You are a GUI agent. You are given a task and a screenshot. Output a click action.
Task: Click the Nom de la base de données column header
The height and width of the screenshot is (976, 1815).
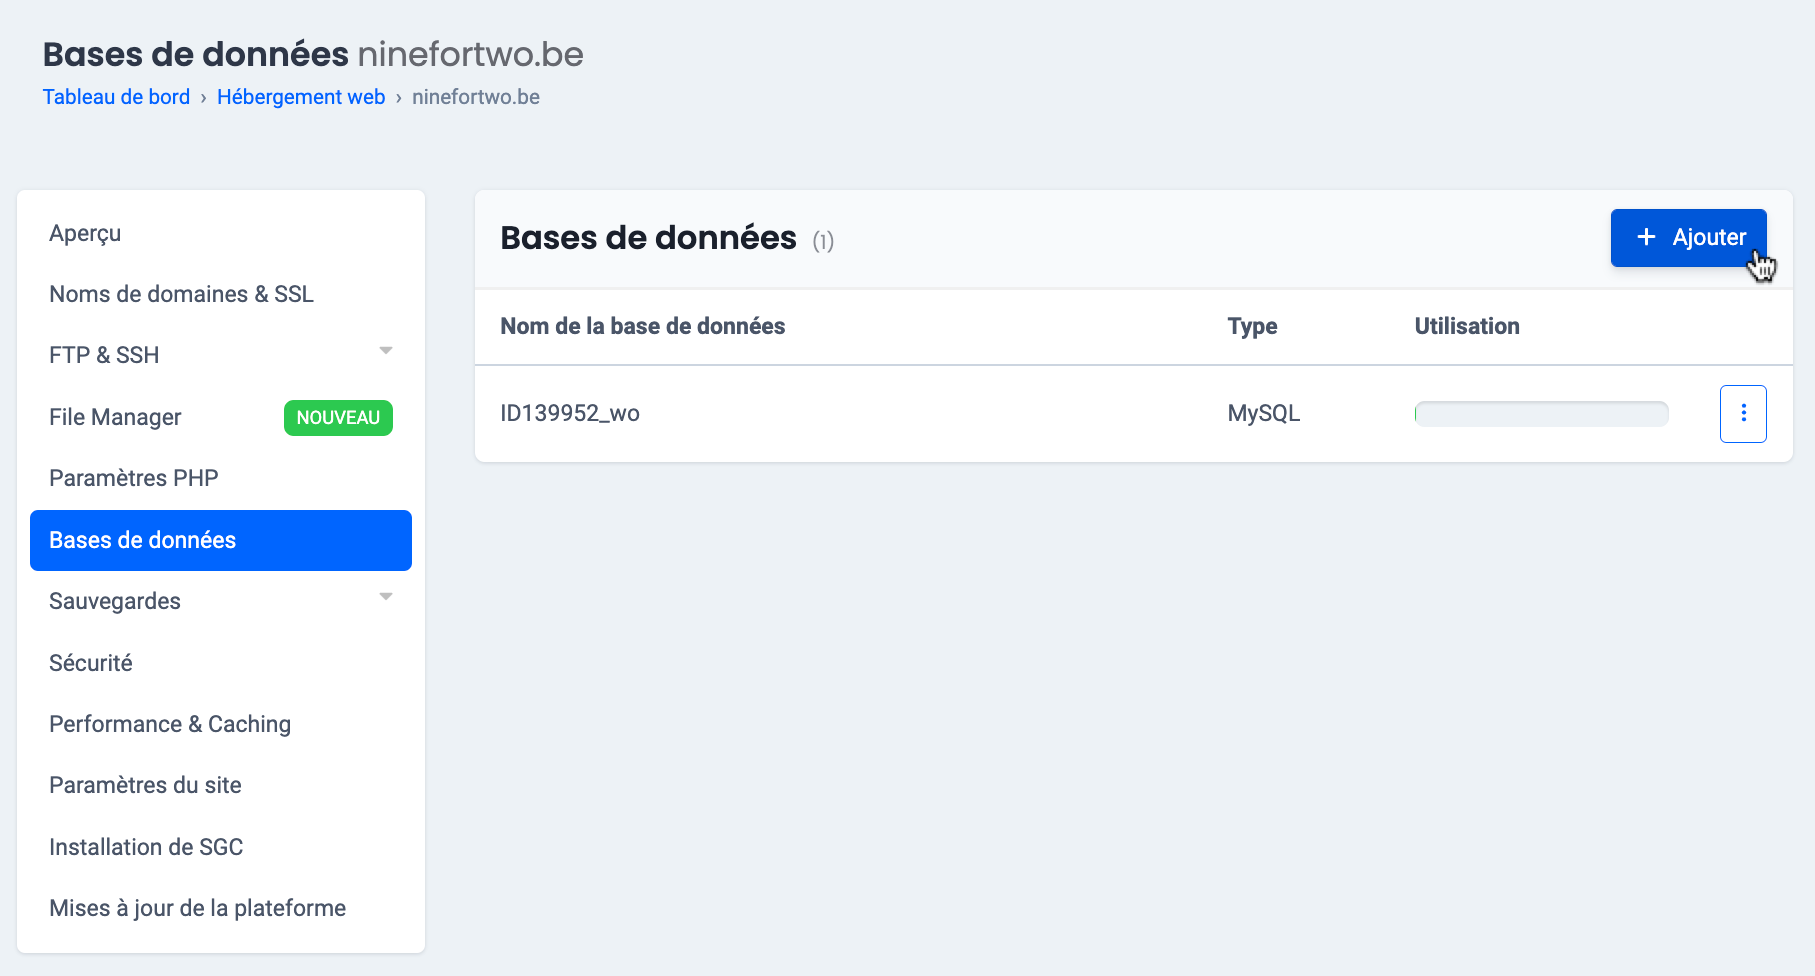tap(642, 326)
